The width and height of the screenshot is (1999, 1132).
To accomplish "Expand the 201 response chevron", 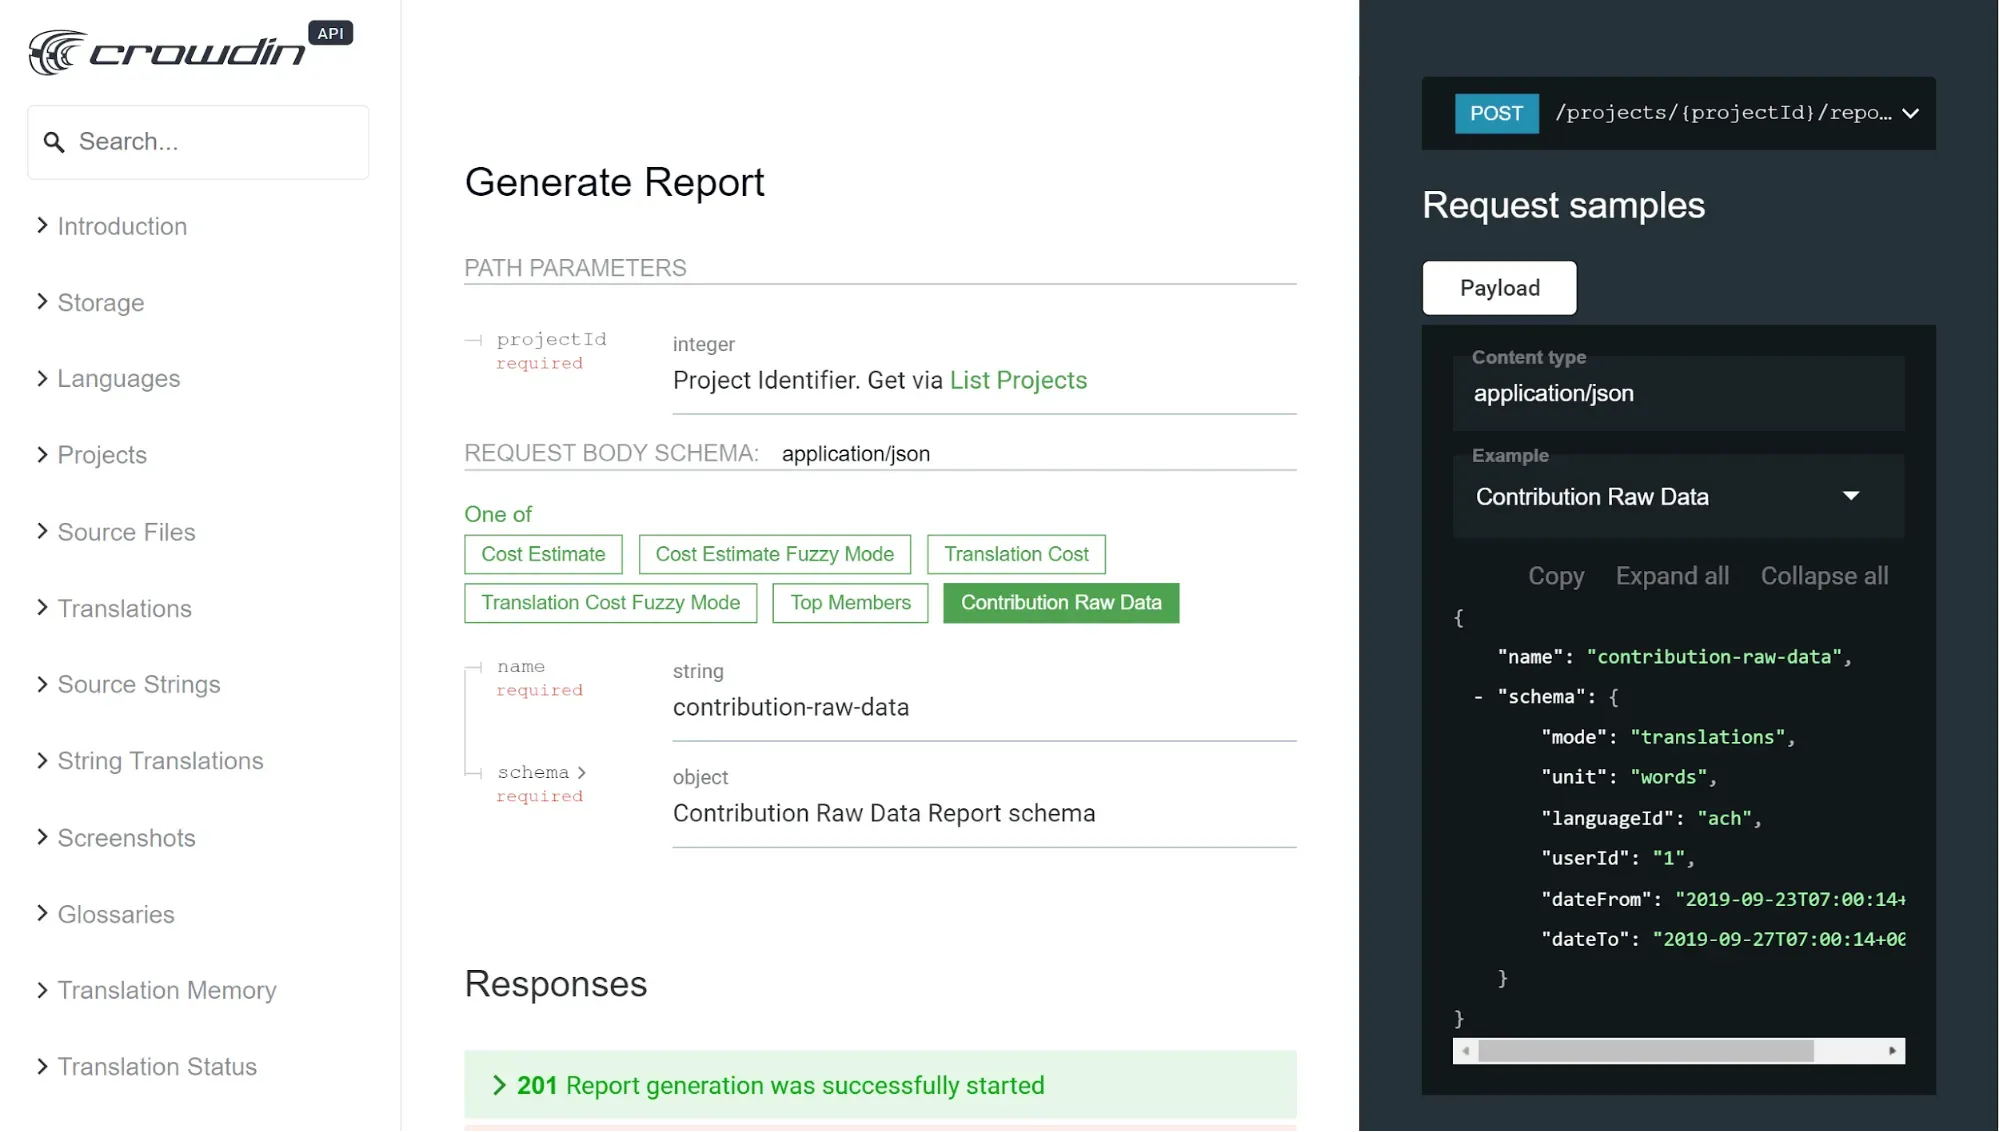I will [499, 1086].
